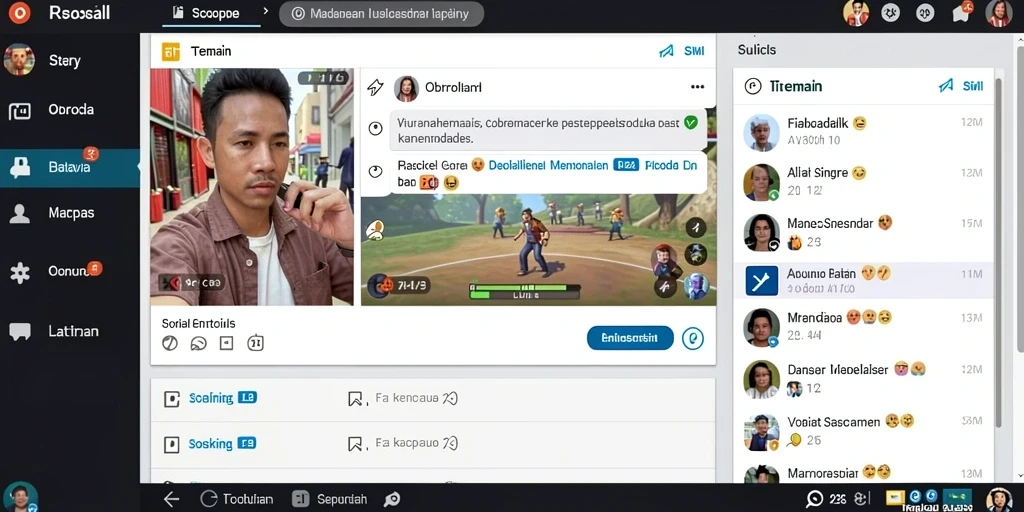
Task: Click the SiMl send icon in Temain header
Action: (666, 51)
